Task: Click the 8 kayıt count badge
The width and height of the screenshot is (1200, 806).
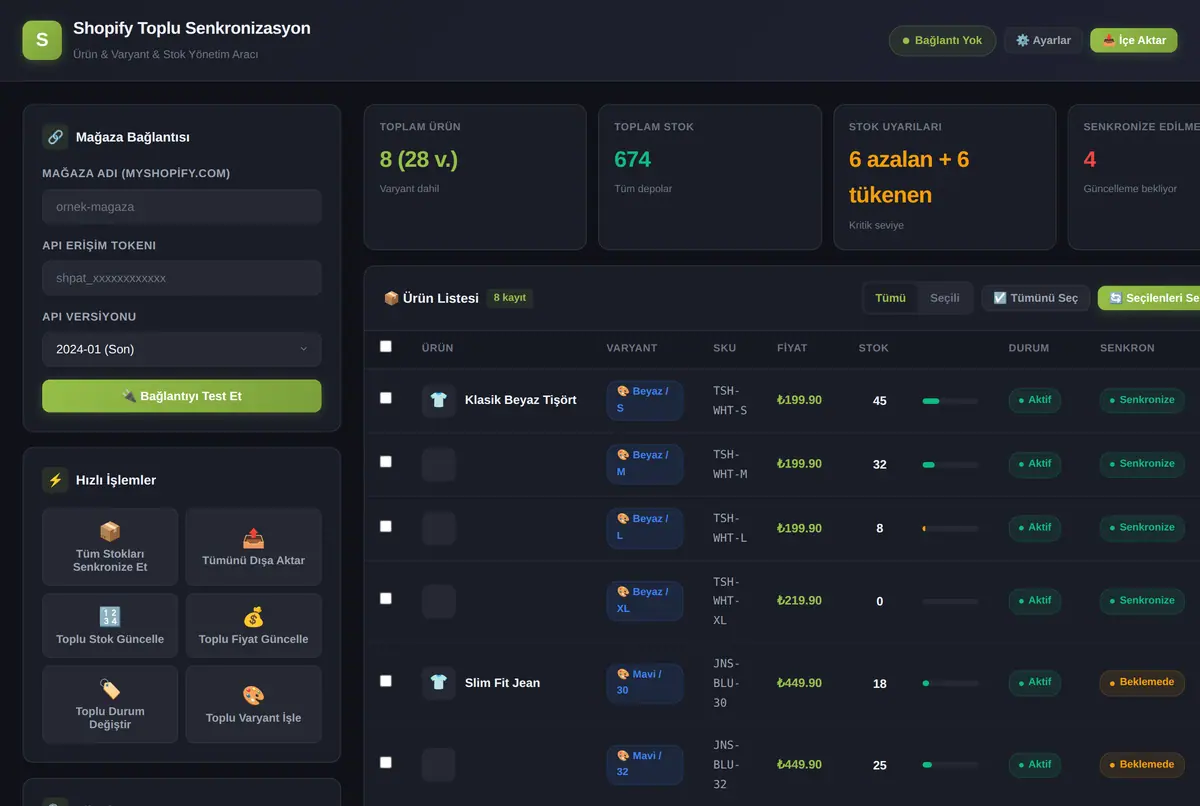Action: (510, 298)
